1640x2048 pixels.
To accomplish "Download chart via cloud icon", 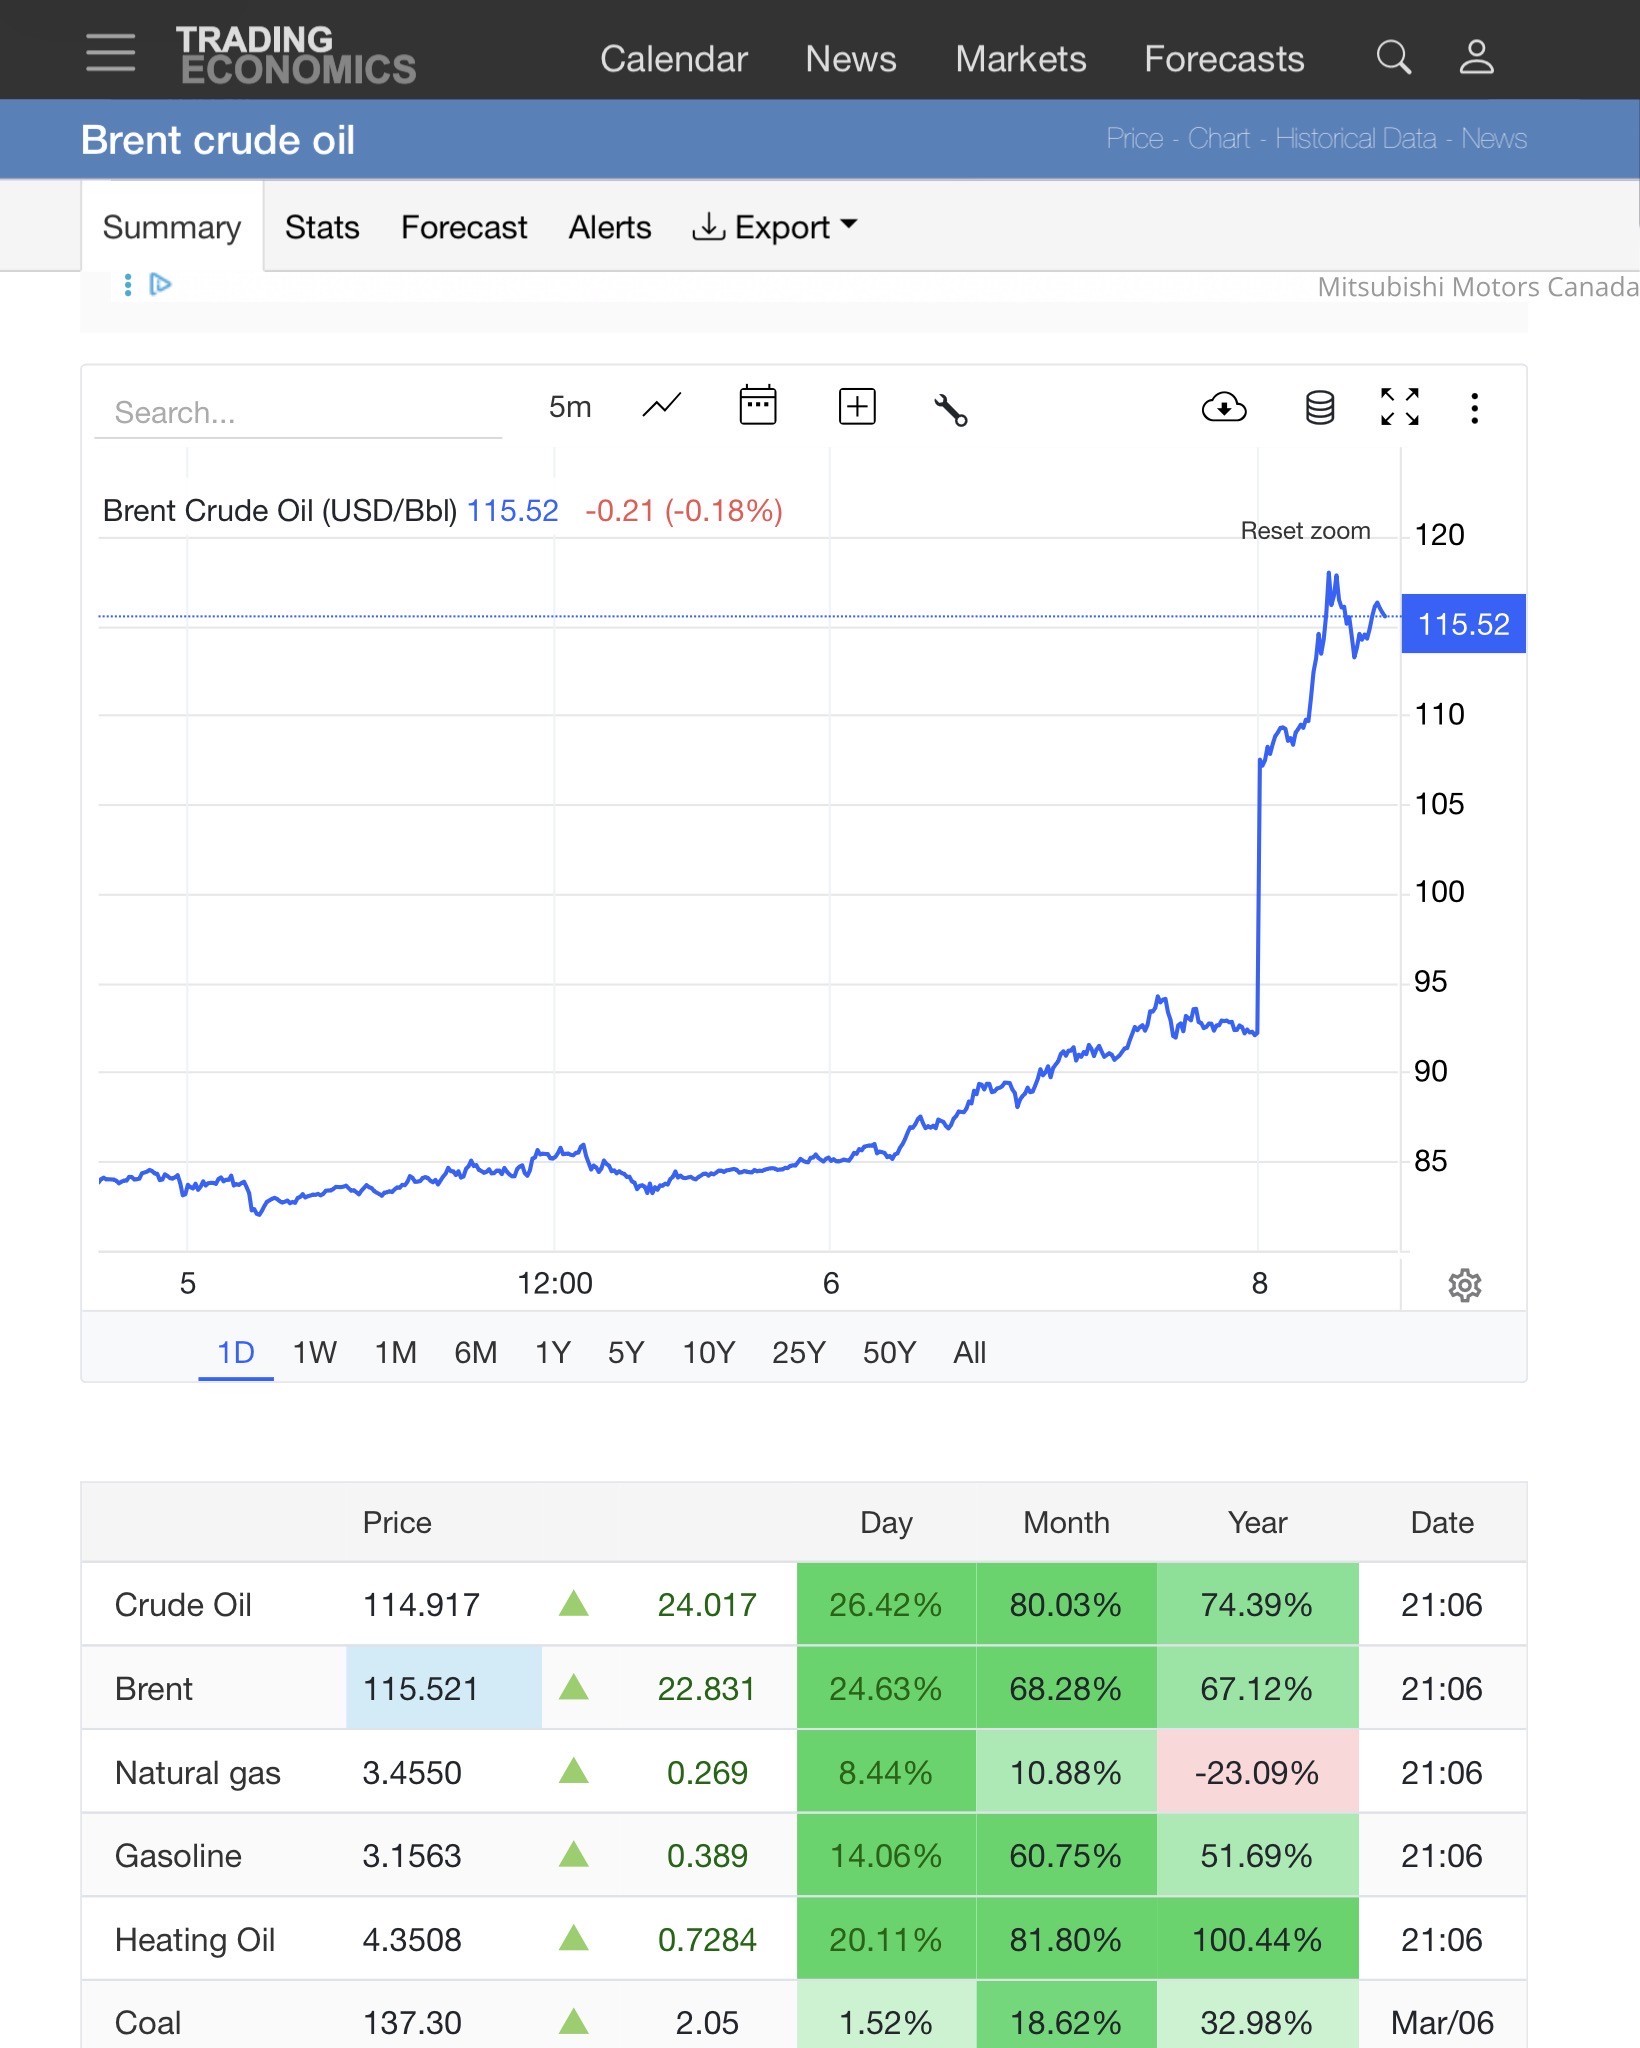I will point(1223,408).
